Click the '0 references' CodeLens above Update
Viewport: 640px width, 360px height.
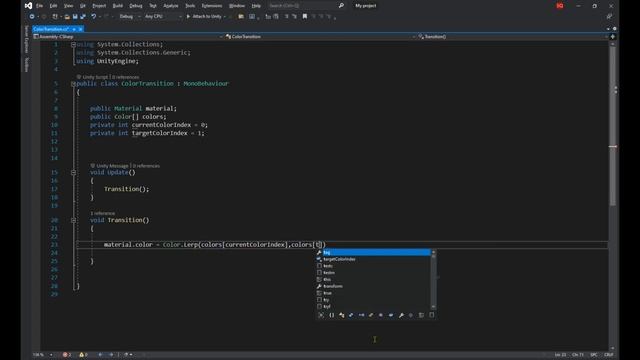(x=146, y=166)
